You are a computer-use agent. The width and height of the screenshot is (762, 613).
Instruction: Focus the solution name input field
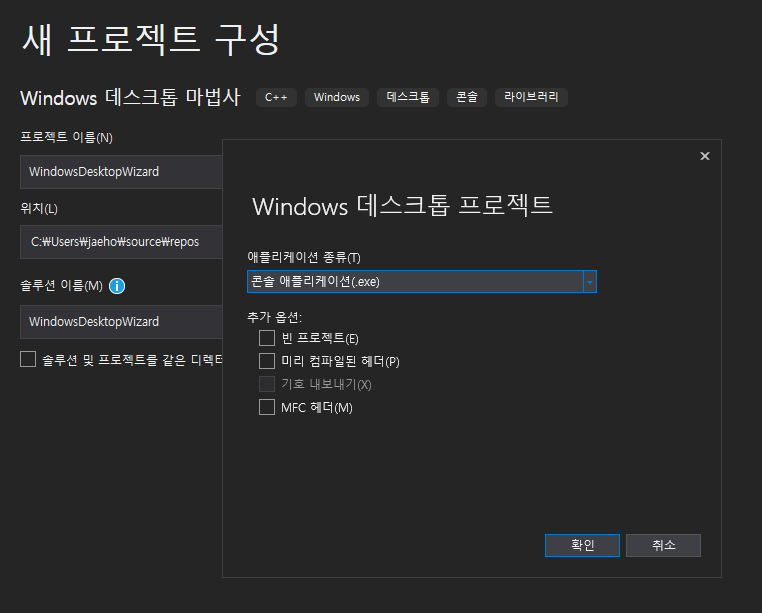121,322
